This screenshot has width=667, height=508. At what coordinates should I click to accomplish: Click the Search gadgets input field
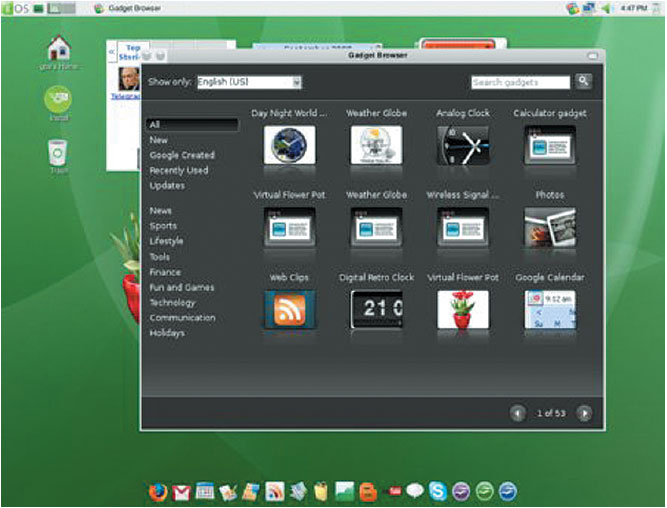pyautogui.click(x=520, y=82)
